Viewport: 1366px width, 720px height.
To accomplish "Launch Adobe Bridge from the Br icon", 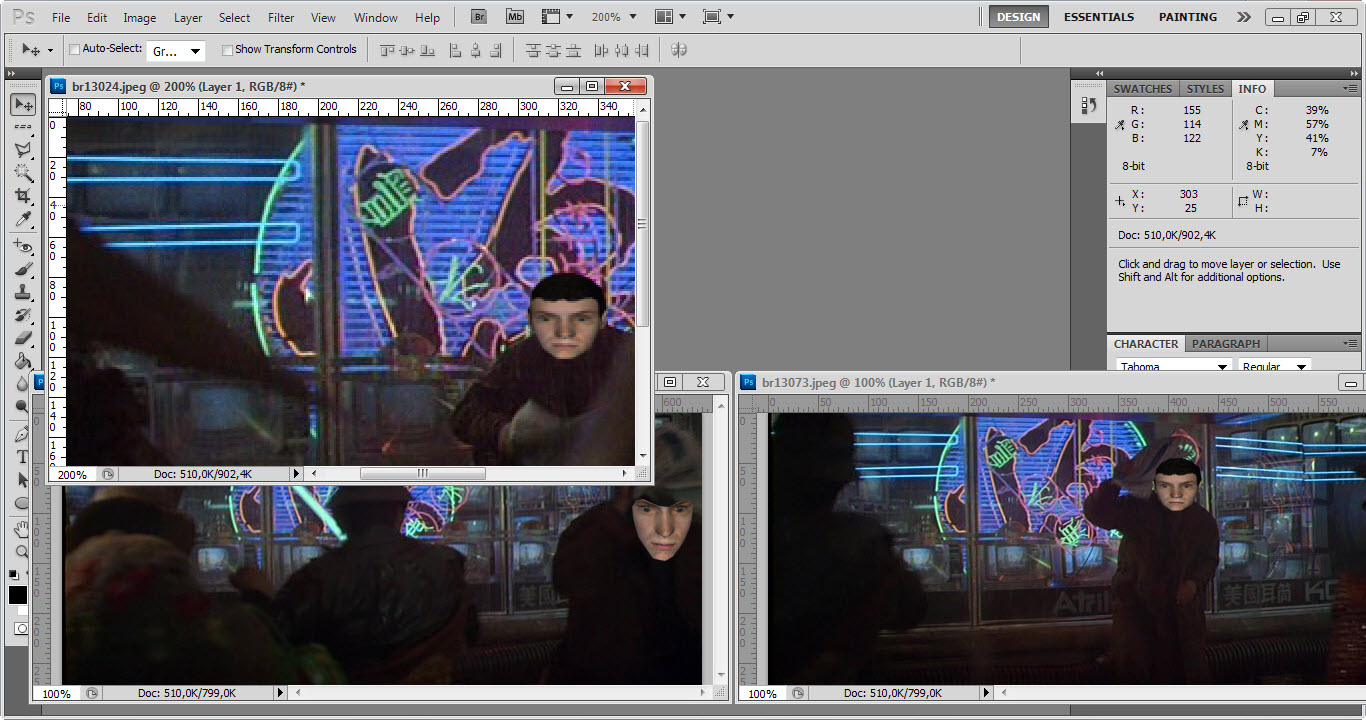I will [480, 17].
